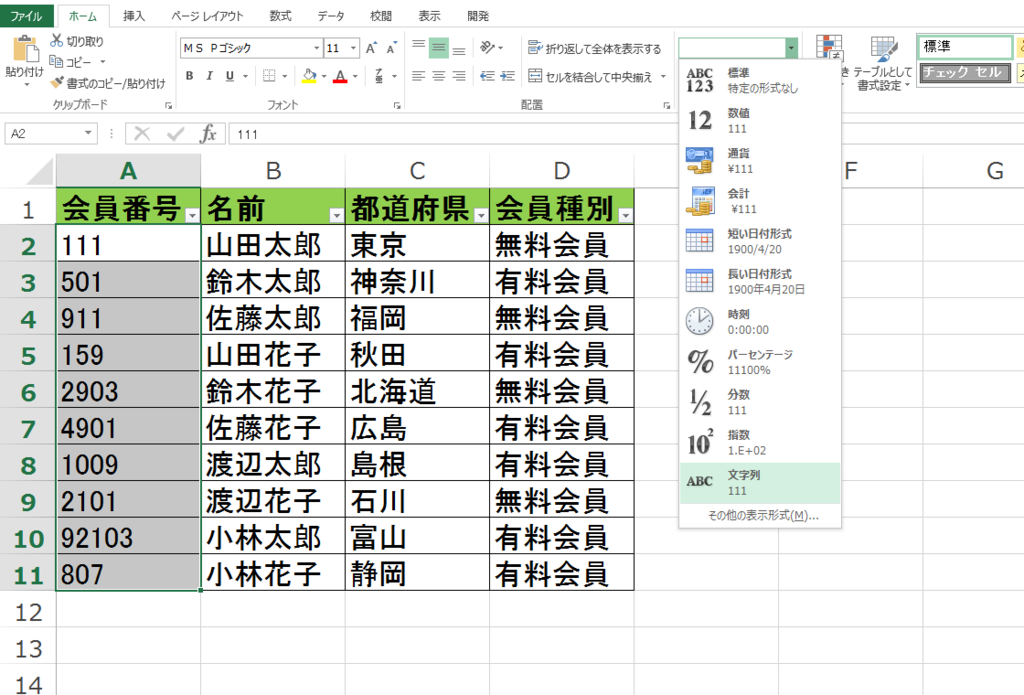
Task: Open the font size dropdown
Action: coord(352,48)
